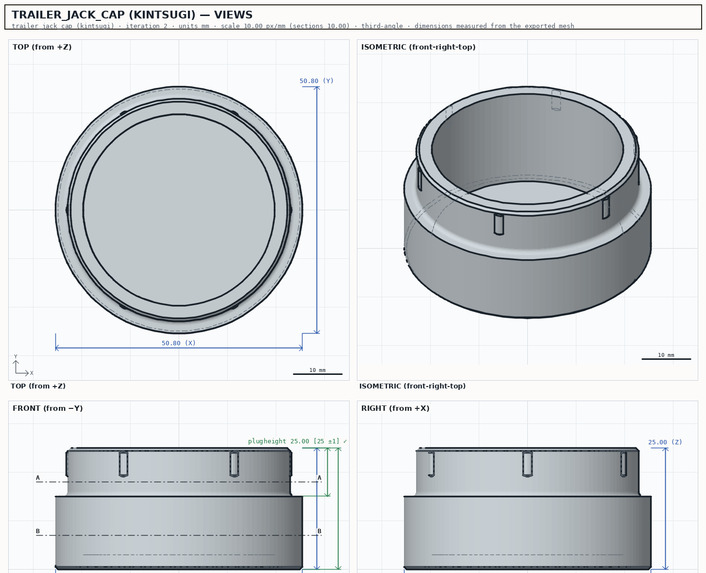Select the isometric shaded cap rendering

[527, 202]
